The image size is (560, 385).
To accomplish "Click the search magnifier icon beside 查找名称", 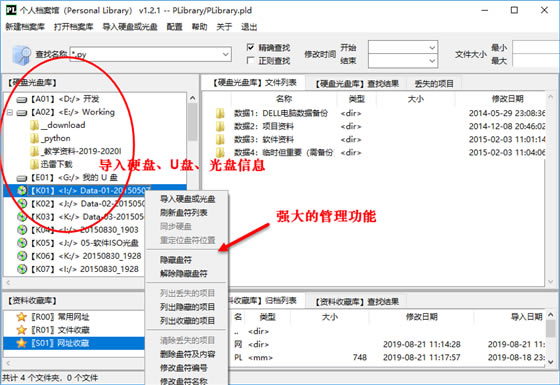I will point(22,55).
